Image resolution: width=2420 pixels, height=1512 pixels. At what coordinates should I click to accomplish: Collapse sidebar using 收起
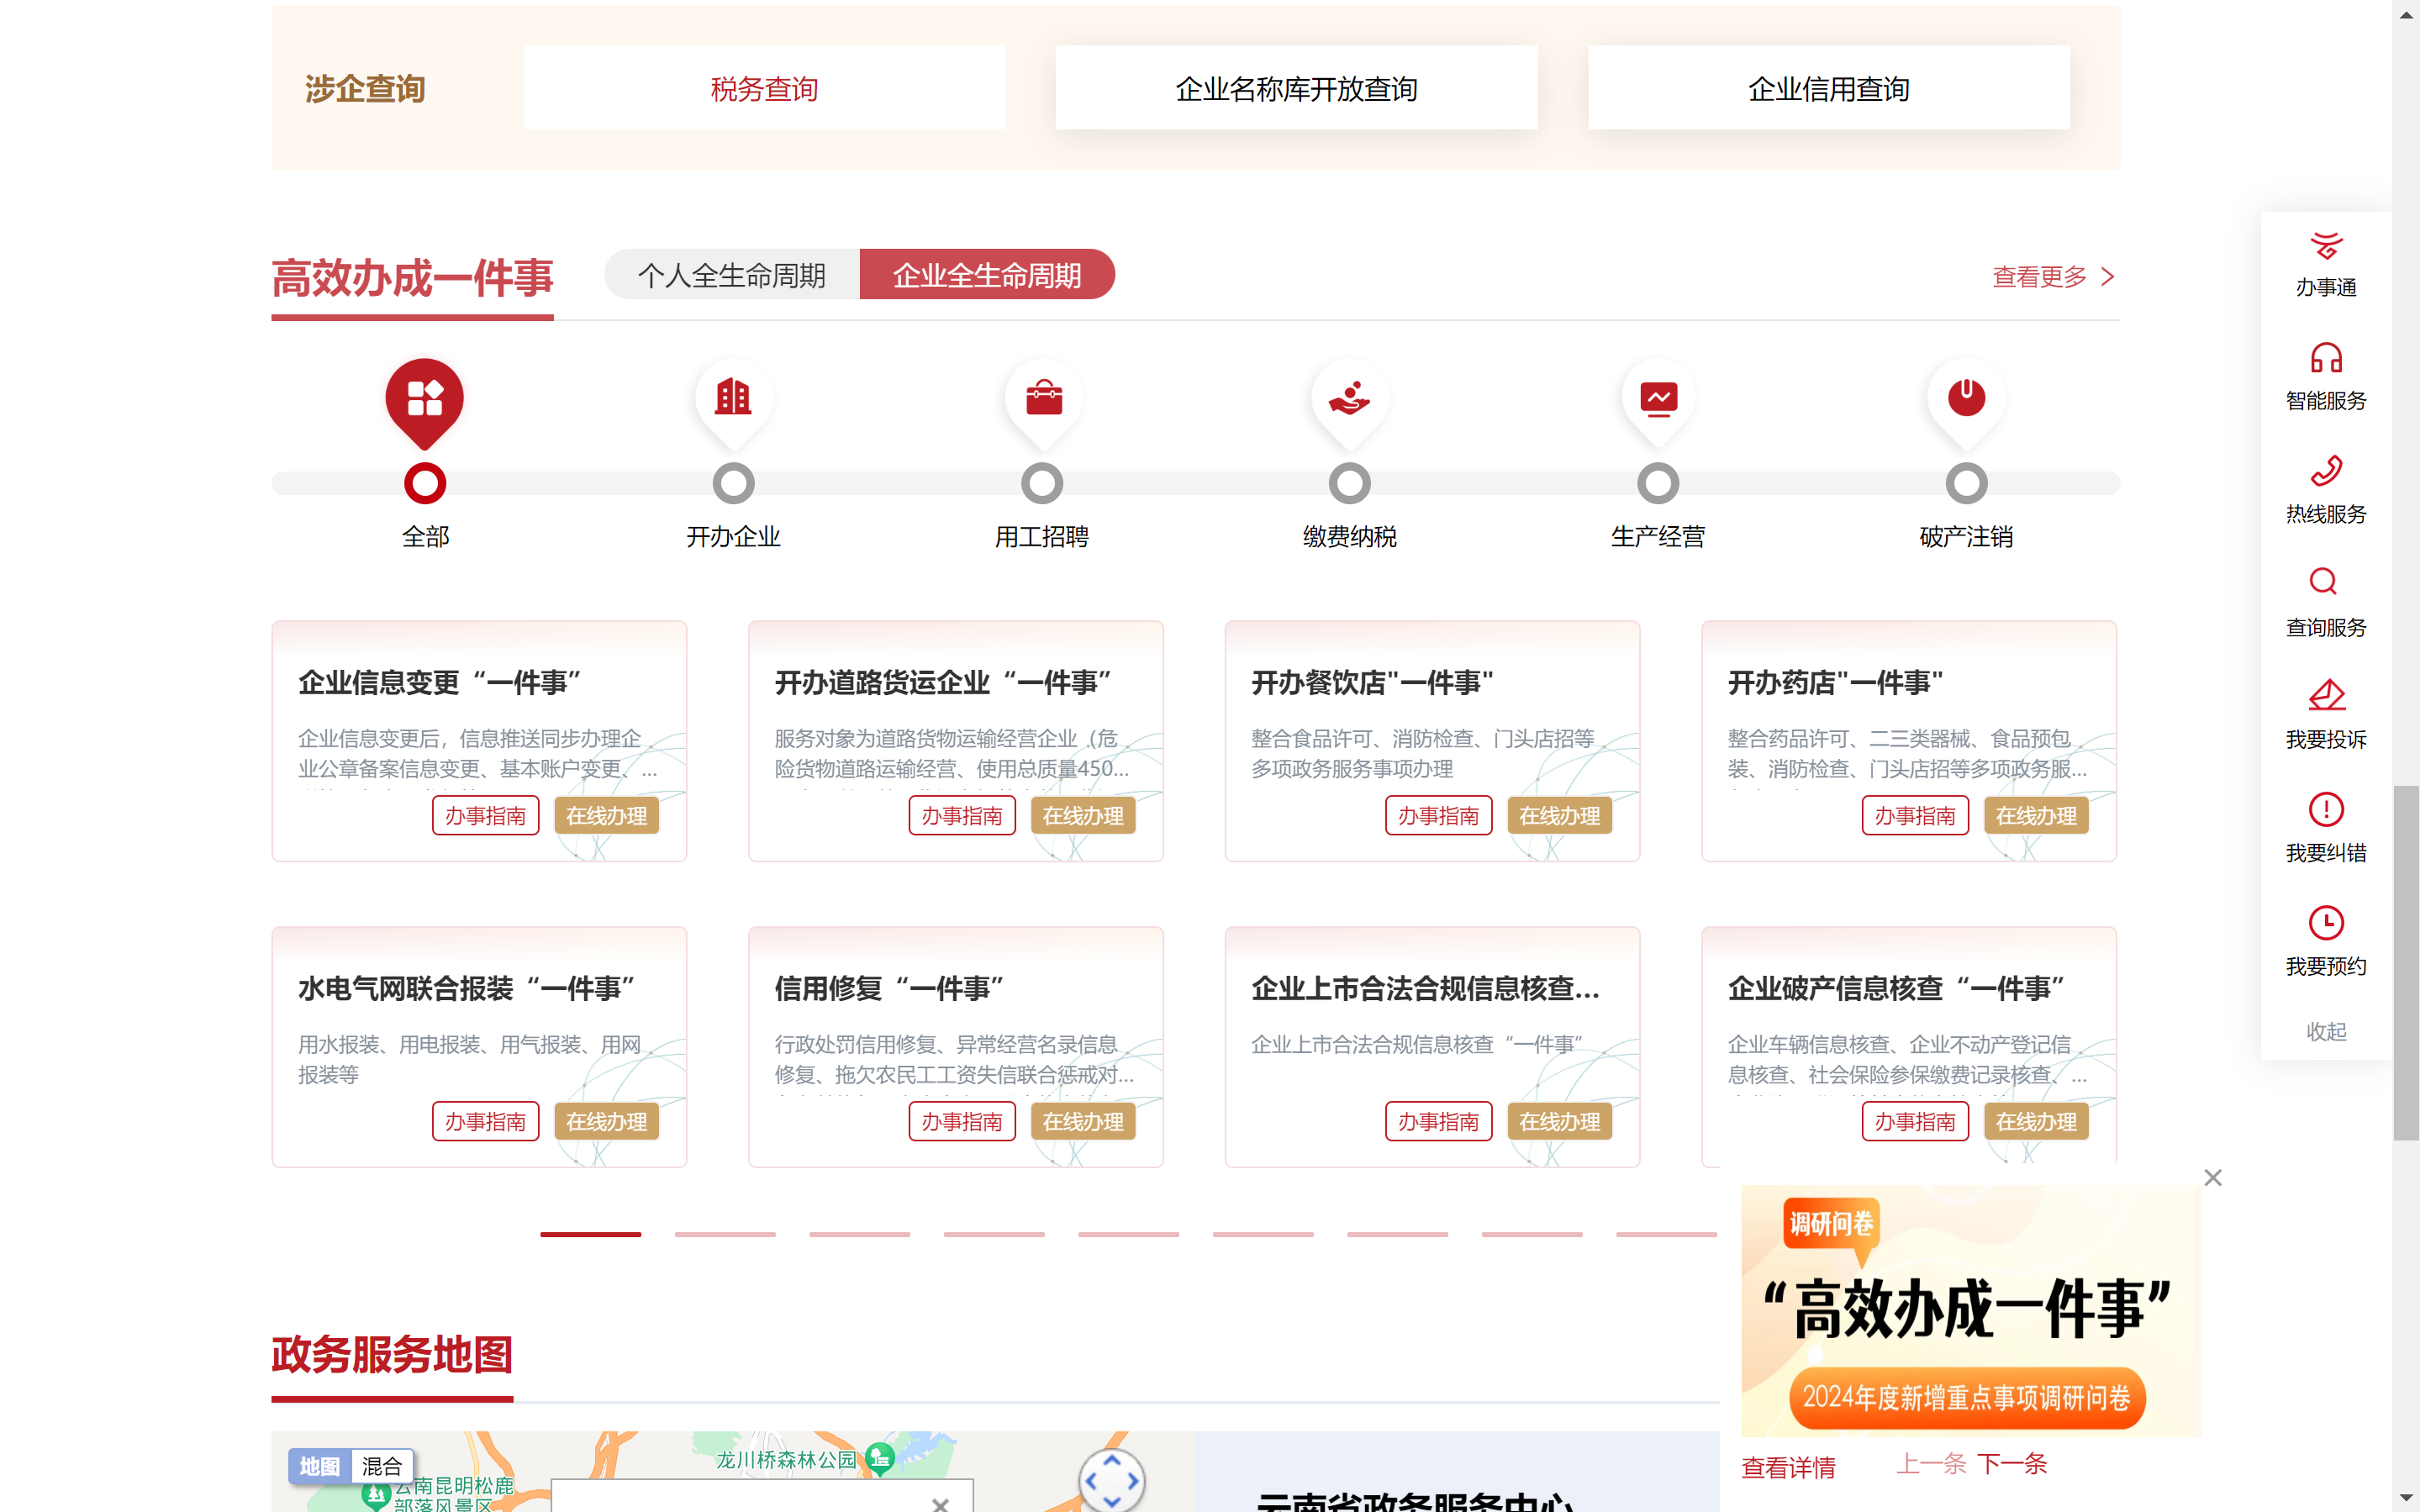click(x=2324, y=1031)
